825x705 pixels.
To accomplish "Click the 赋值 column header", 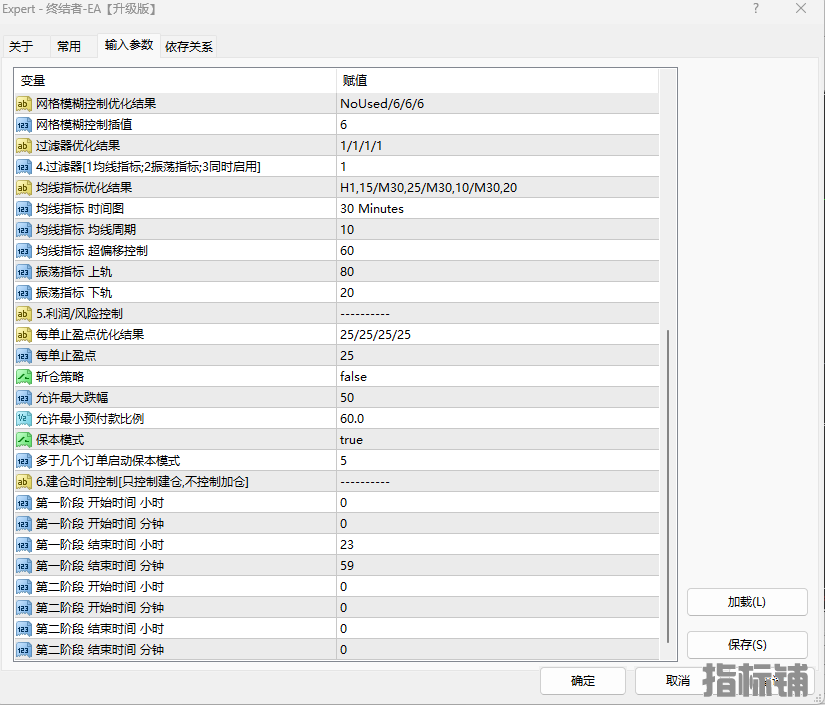I will [498, 80].
